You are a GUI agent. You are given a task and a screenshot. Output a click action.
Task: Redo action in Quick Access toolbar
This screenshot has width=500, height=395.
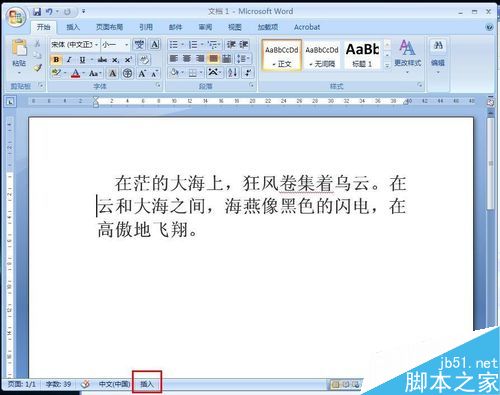tap(67, 12)
